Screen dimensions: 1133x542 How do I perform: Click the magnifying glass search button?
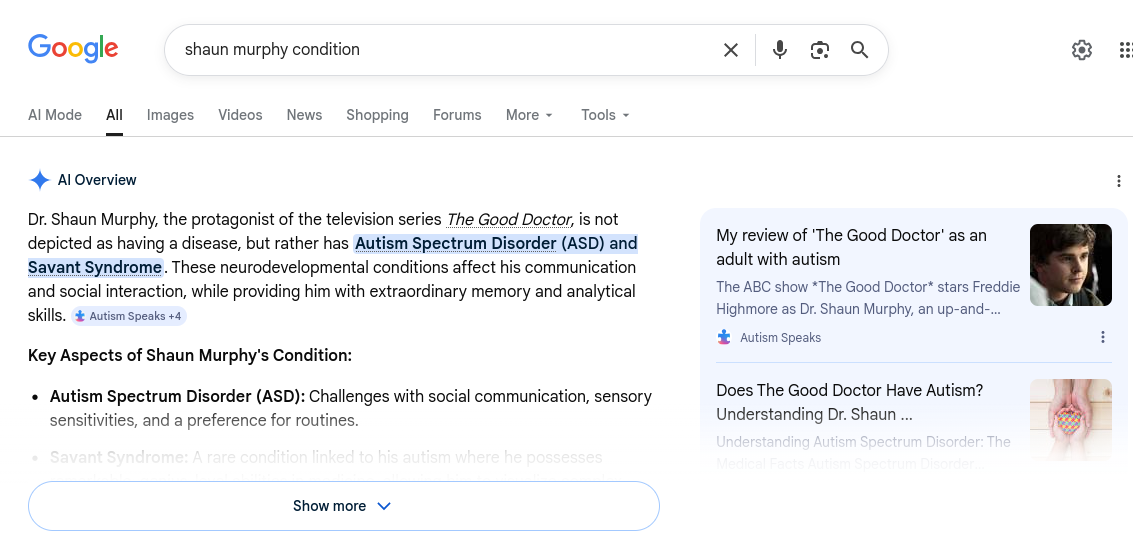(859, 50)
